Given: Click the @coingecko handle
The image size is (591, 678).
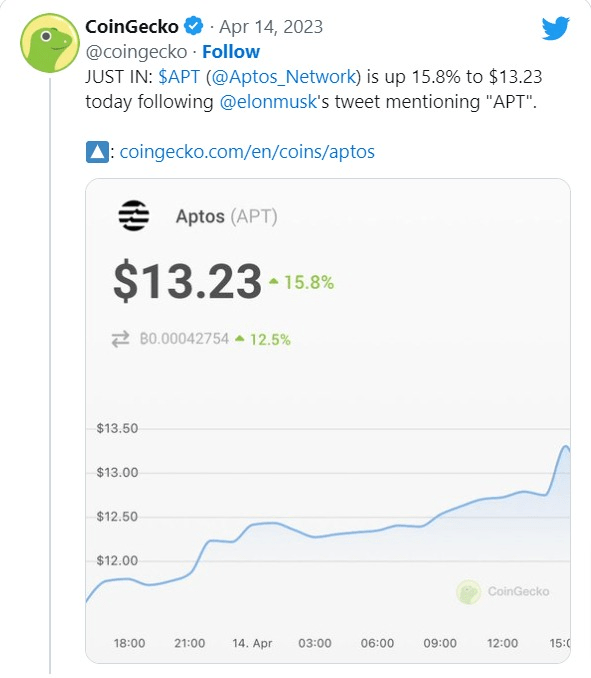Looking at the screenshot, I should 136,52.
